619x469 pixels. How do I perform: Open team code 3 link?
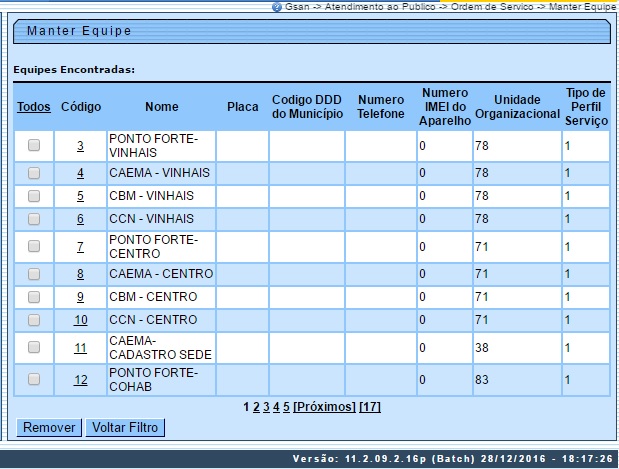click(80, 146)
